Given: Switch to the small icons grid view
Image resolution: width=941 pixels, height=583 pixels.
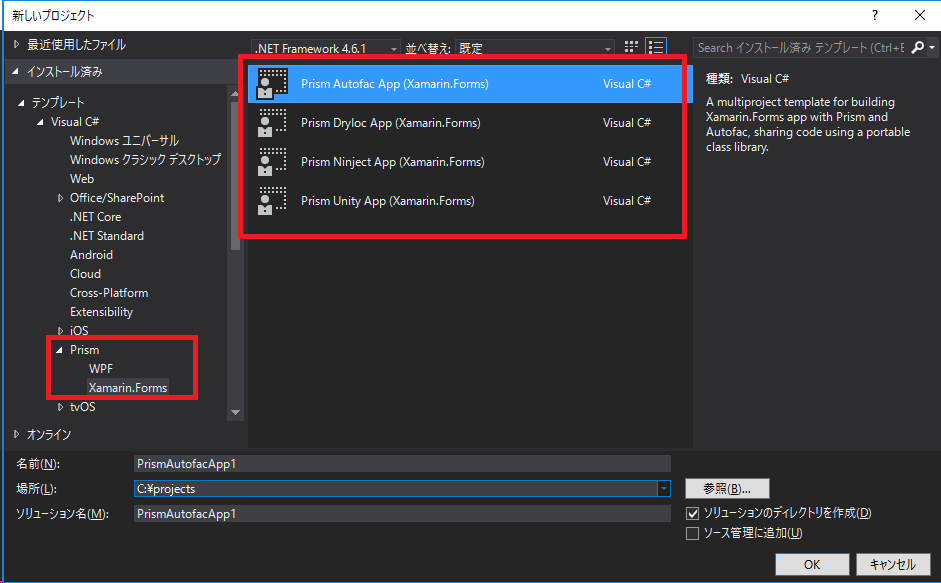Looking at the screenshot, I should (631, 47).
